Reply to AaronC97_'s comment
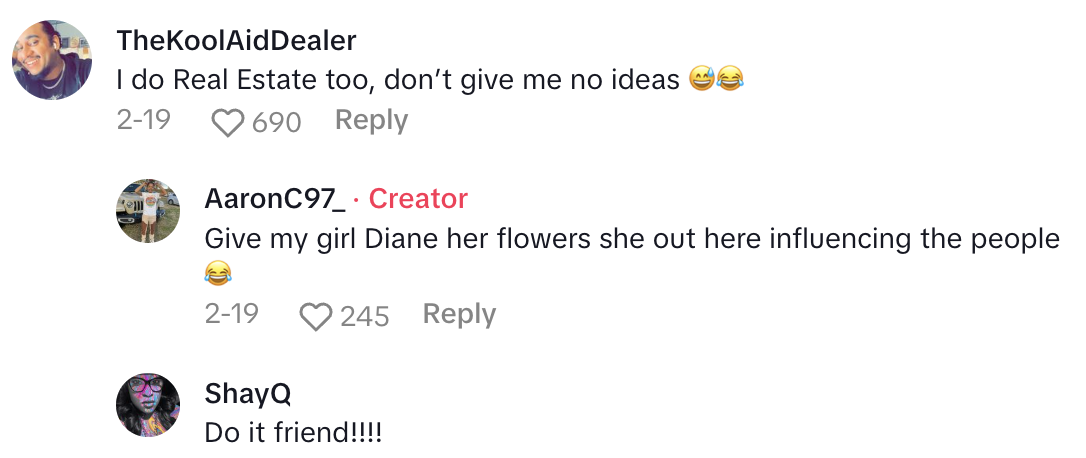1086x458 pixels. pos(459,315)
